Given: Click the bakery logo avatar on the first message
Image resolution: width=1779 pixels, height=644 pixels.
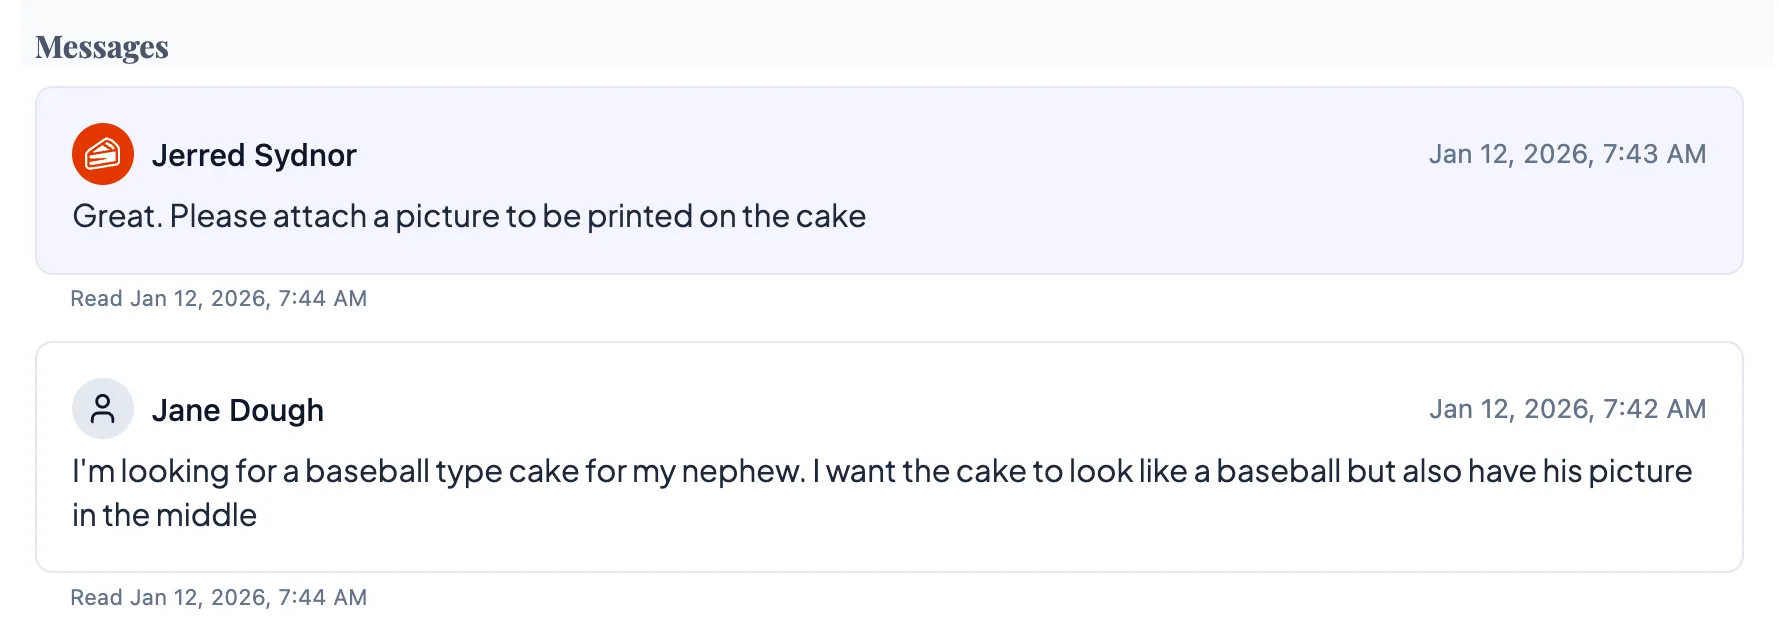Looking at the screenshot, I should (x=101, y=153).
